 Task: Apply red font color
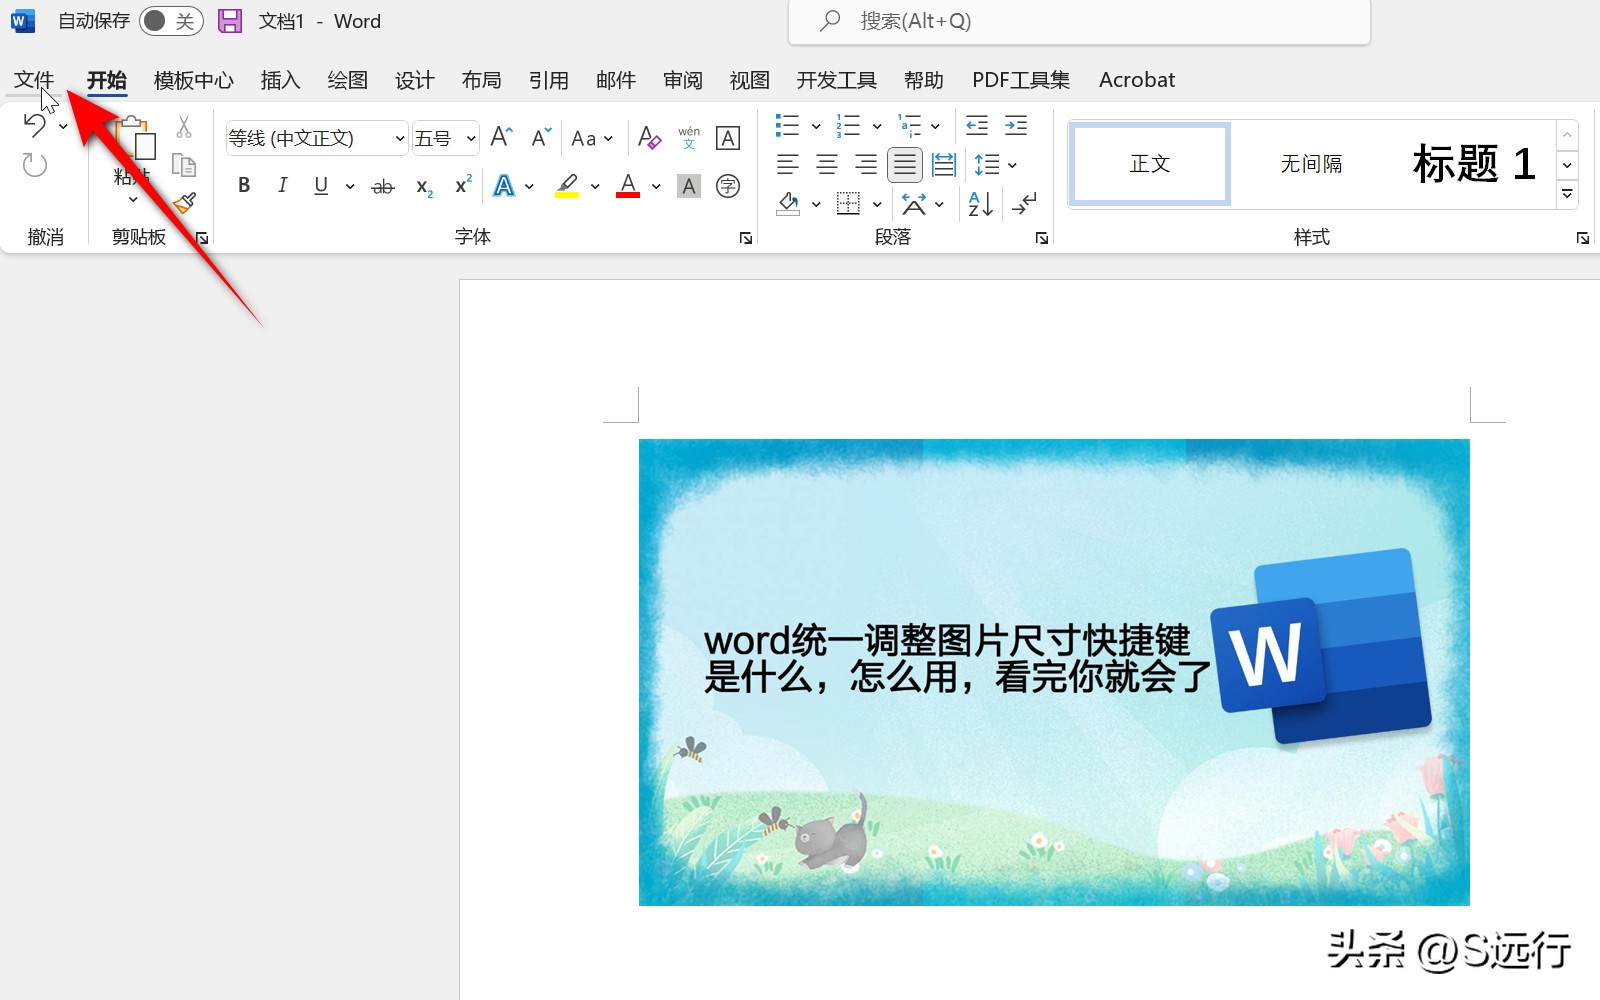[628, 185]
